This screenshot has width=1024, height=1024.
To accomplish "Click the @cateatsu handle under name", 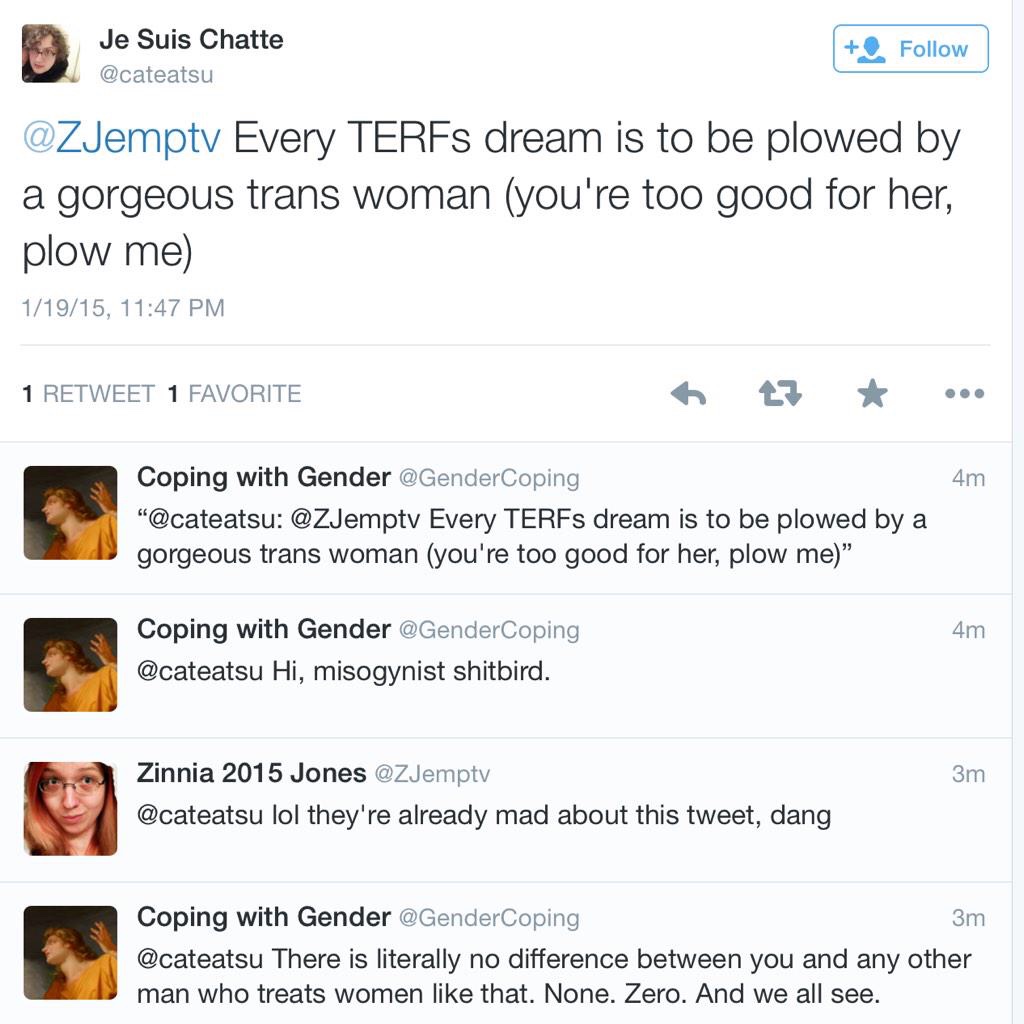I will pos(156,75).
